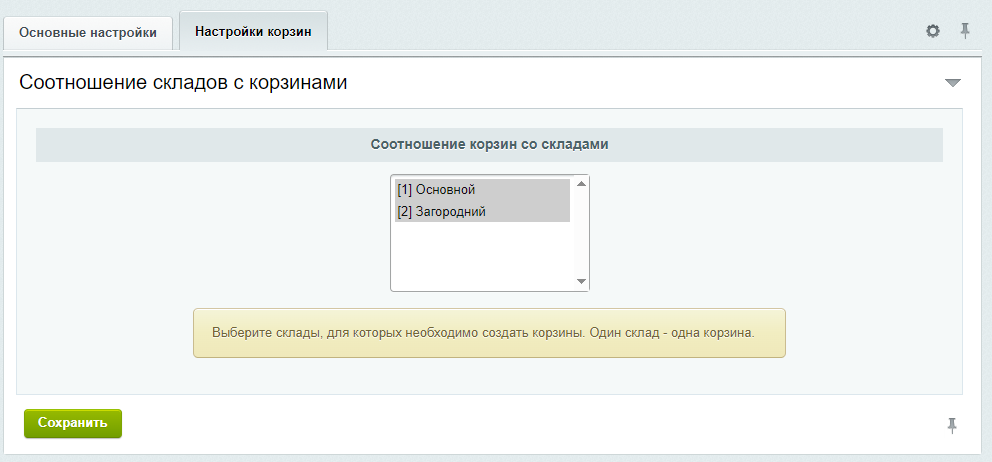Viewport: 992px width, 462px height.
Task: Click the listbox scroll up arrow
Action: point(581,184)
